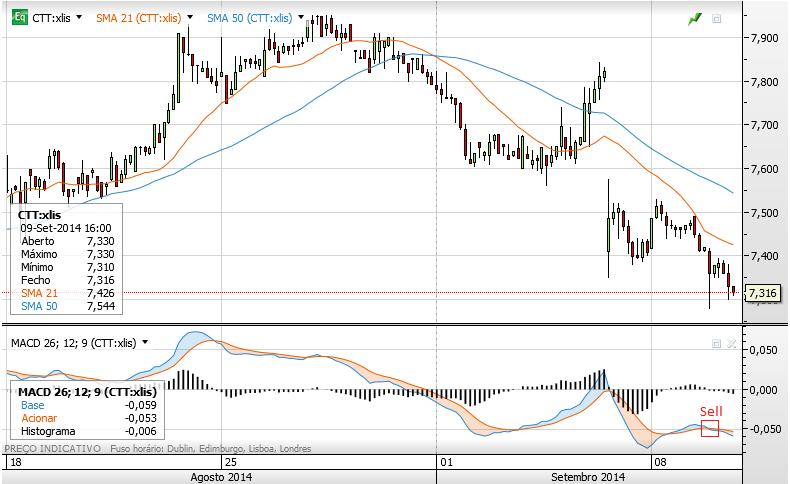Click the Sell label on MACD chart

(x=709, y=411)
